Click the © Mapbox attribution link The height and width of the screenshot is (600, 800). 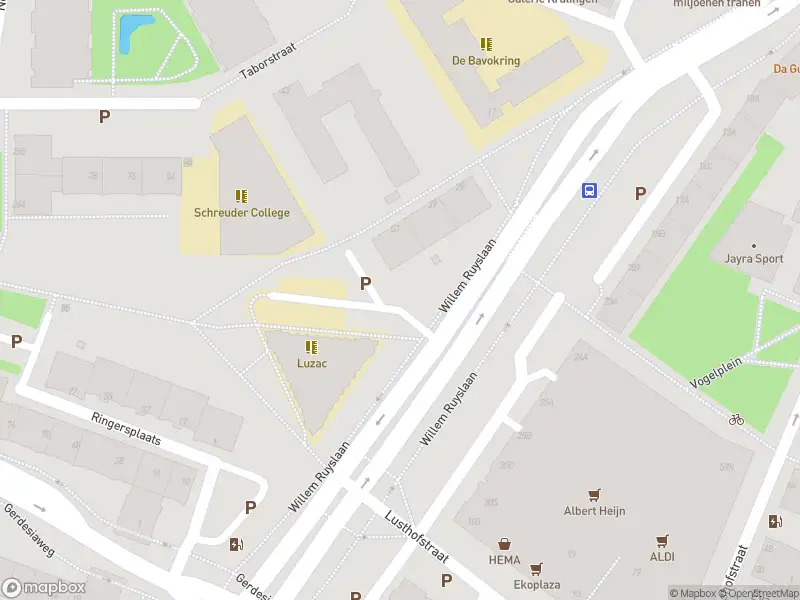[693, 593]
